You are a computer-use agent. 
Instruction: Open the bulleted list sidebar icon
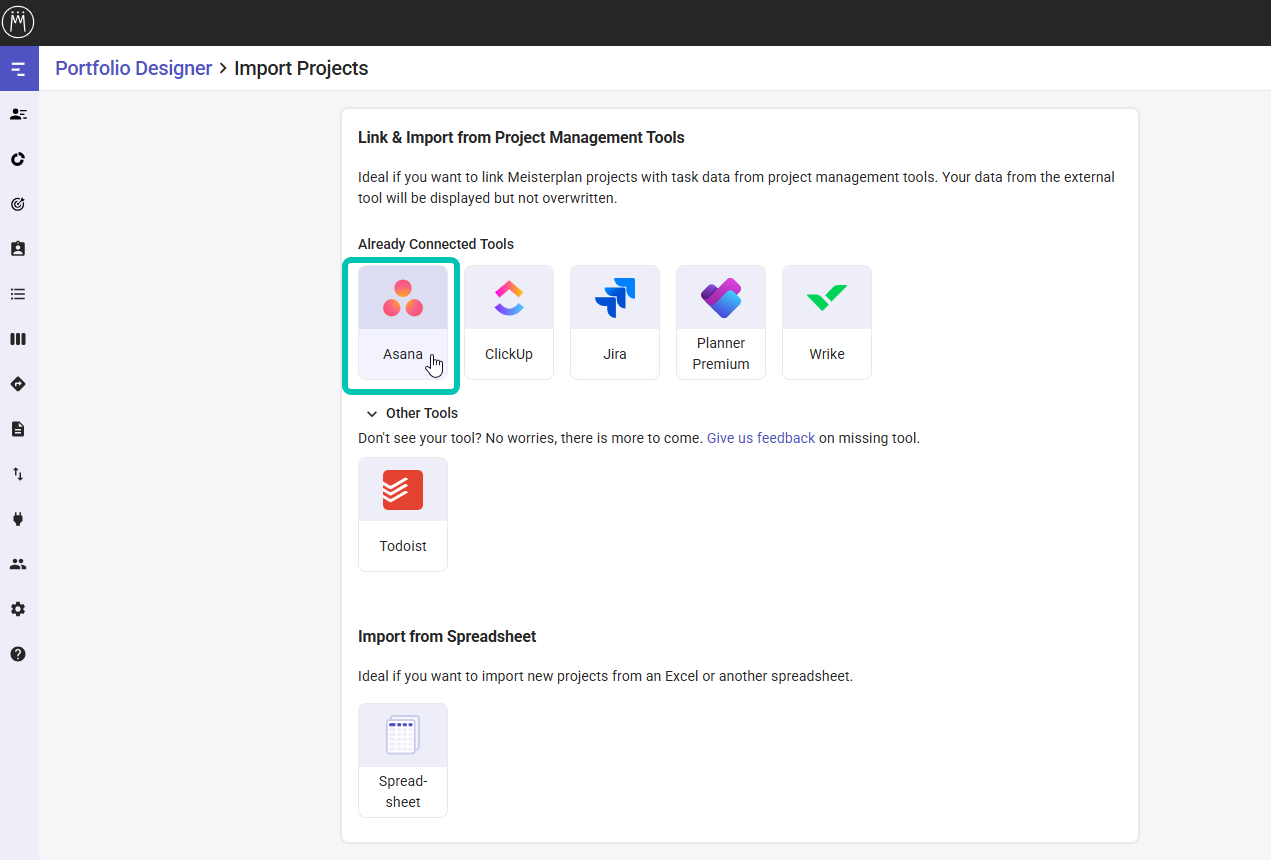pyautogui.click(x=18, y=294)
